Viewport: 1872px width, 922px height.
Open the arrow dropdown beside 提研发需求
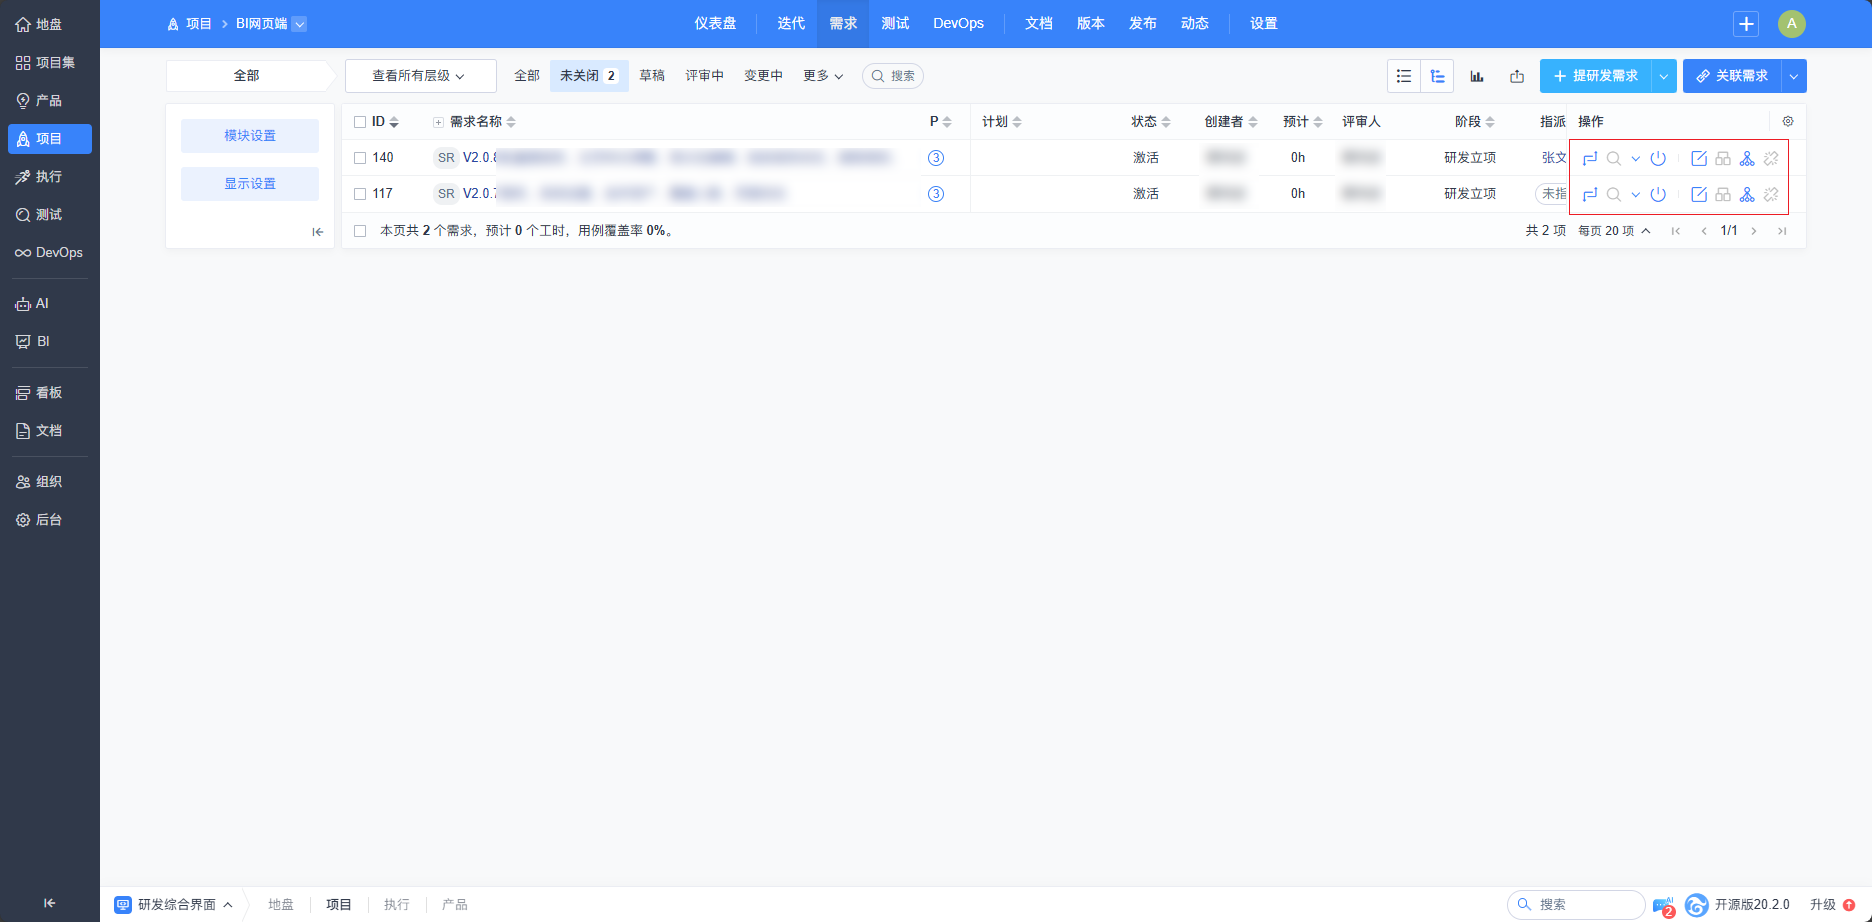tap(1664, 76)
